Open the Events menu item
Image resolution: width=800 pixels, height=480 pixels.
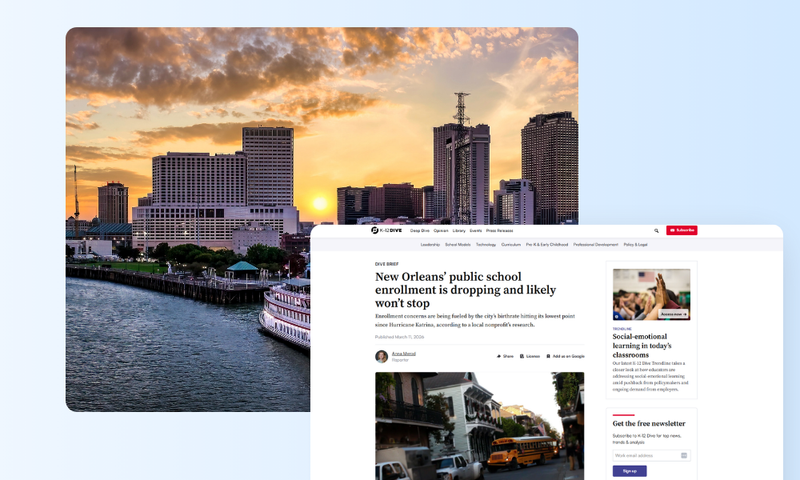(476, 231)
